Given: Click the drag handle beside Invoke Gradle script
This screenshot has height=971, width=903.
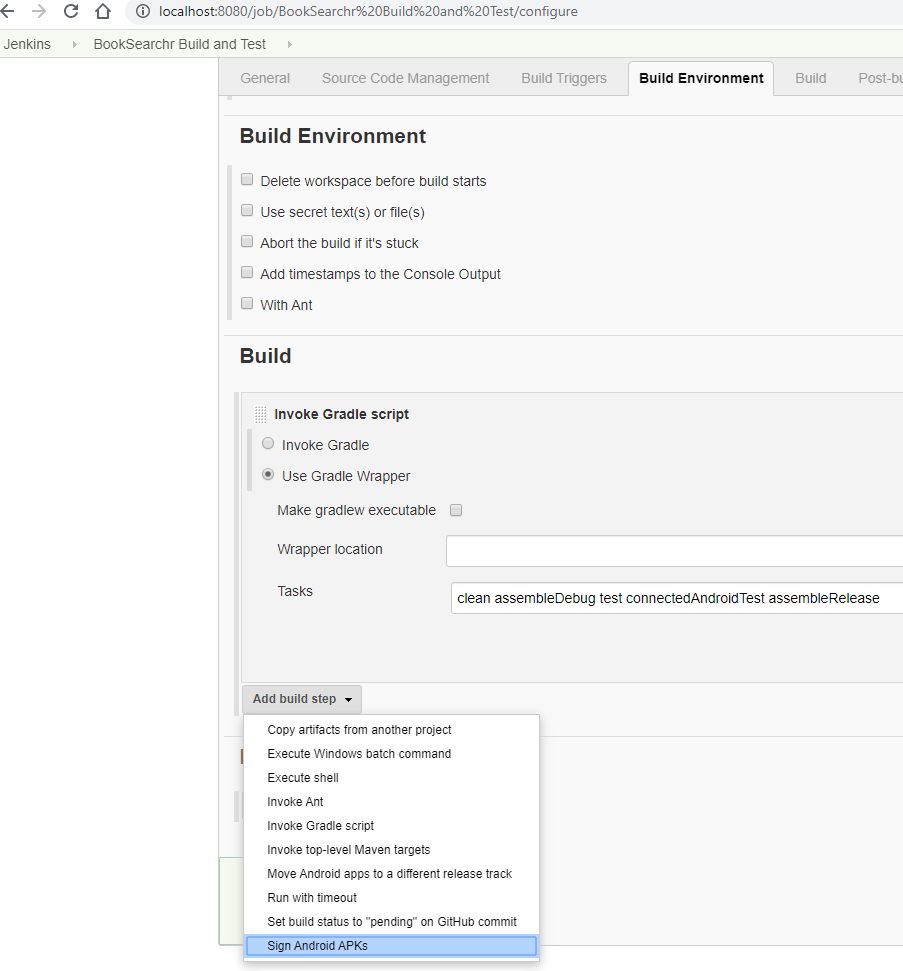Looking at the screenshot, I should pos(260,414).
